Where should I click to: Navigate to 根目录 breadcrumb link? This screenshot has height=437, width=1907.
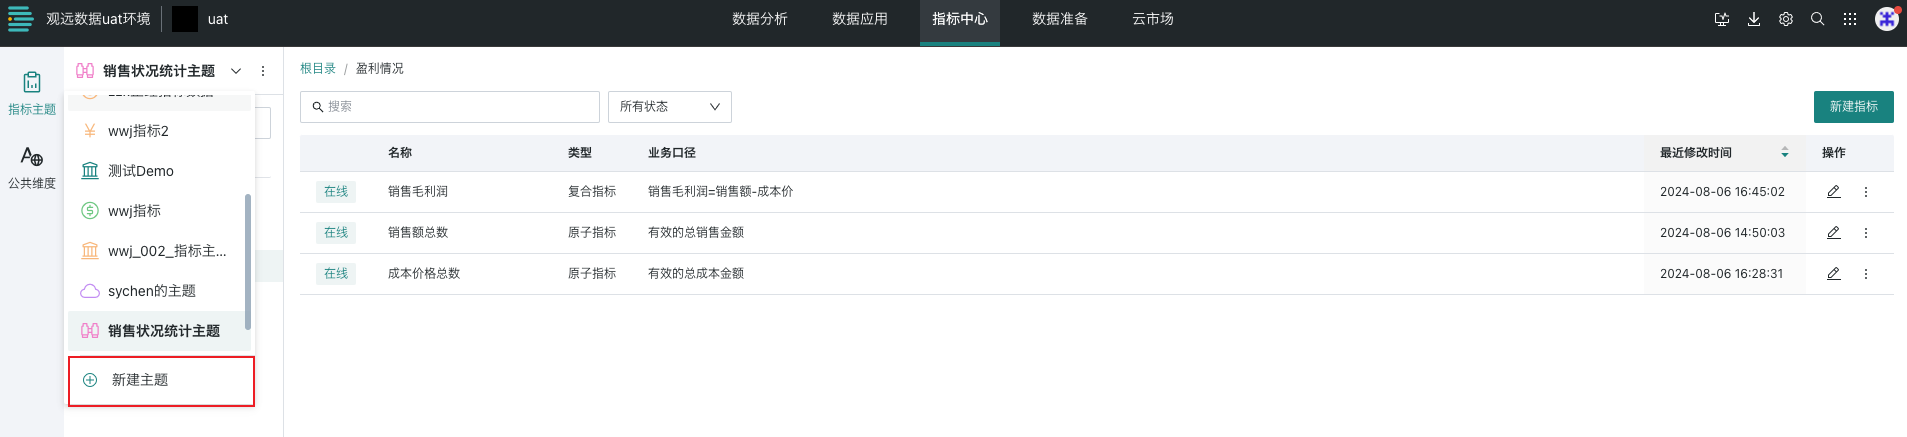click(318, 69)
